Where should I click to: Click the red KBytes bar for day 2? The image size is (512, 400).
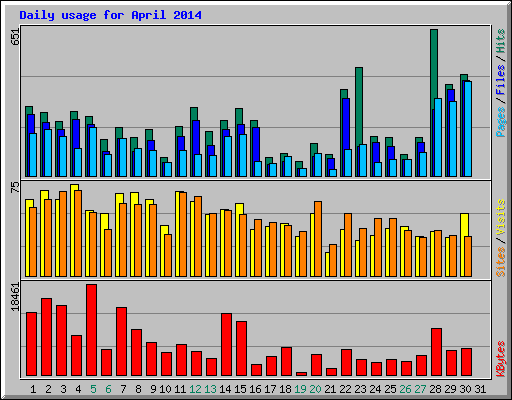[x=46, y=337]
